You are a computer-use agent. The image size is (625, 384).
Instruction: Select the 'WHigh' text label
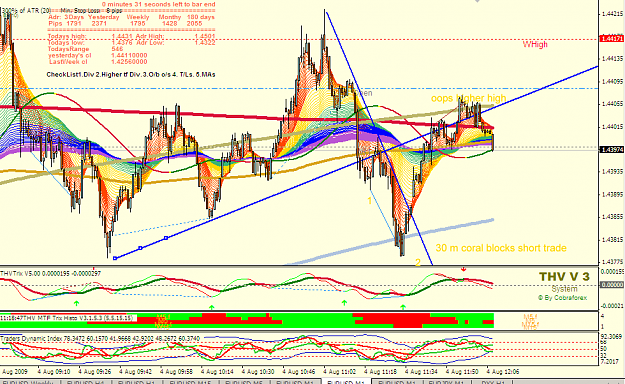(x=535, y=44)
